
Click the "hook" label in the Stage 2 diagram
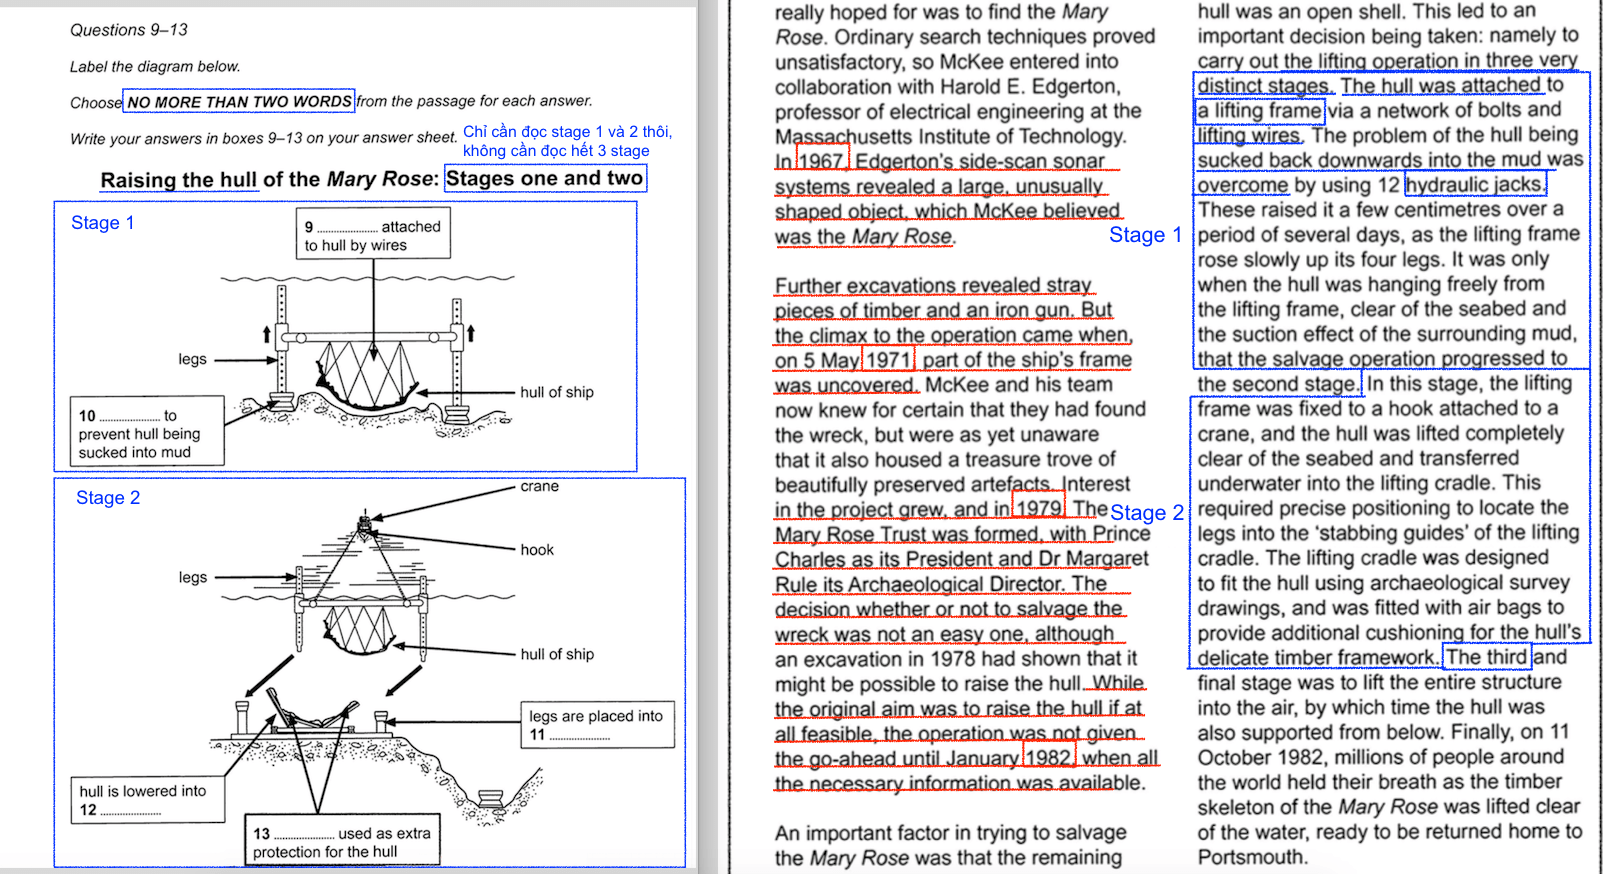click(537, 550)
